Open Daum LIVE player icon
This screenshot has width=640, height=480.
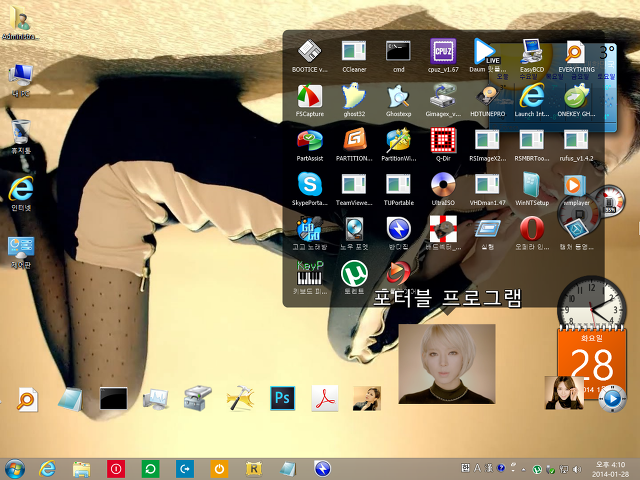485,52
